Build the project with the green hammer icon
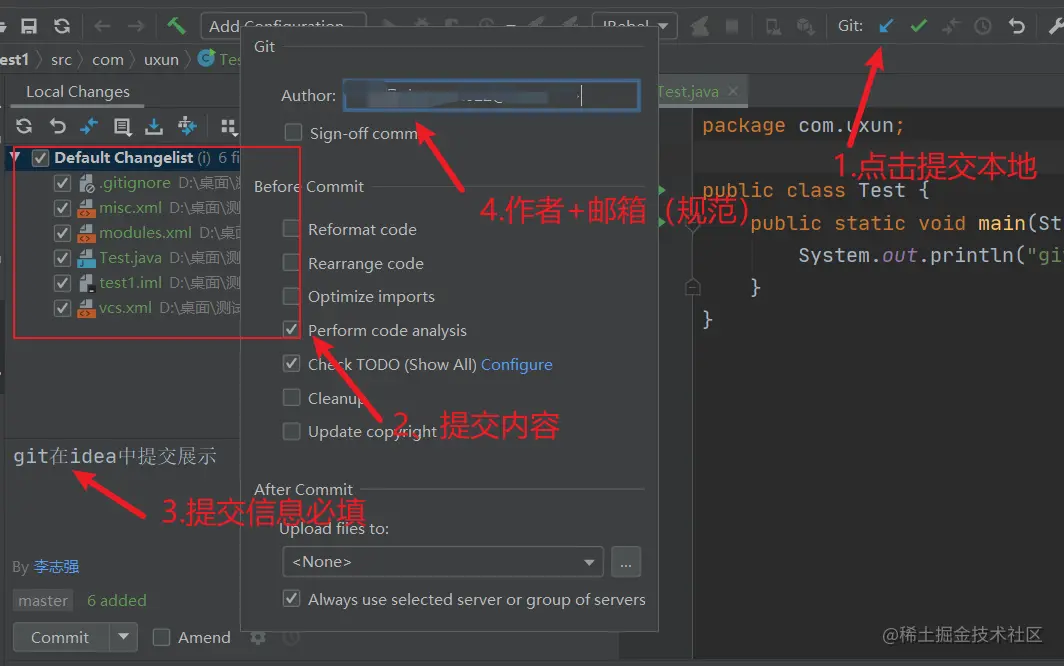 coord(176,26)
